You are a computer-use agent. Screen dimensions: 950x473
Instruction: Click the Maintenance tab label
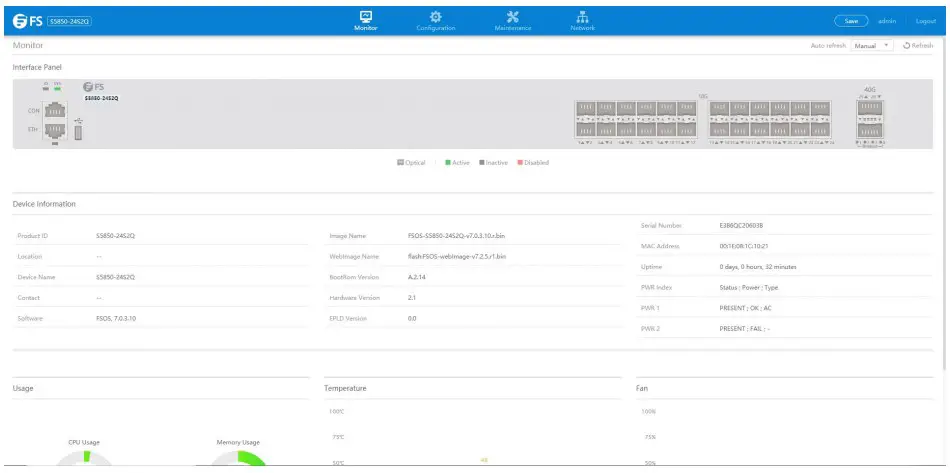pyautogui.click(x=513, y=28)
